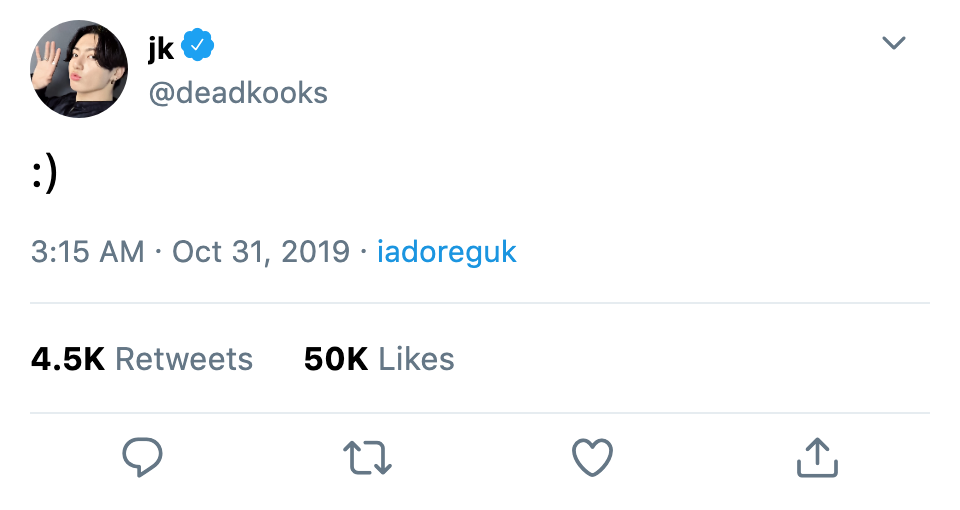
Task: Toggle the heart to favorite this tweet
Action: coord(592,457)
